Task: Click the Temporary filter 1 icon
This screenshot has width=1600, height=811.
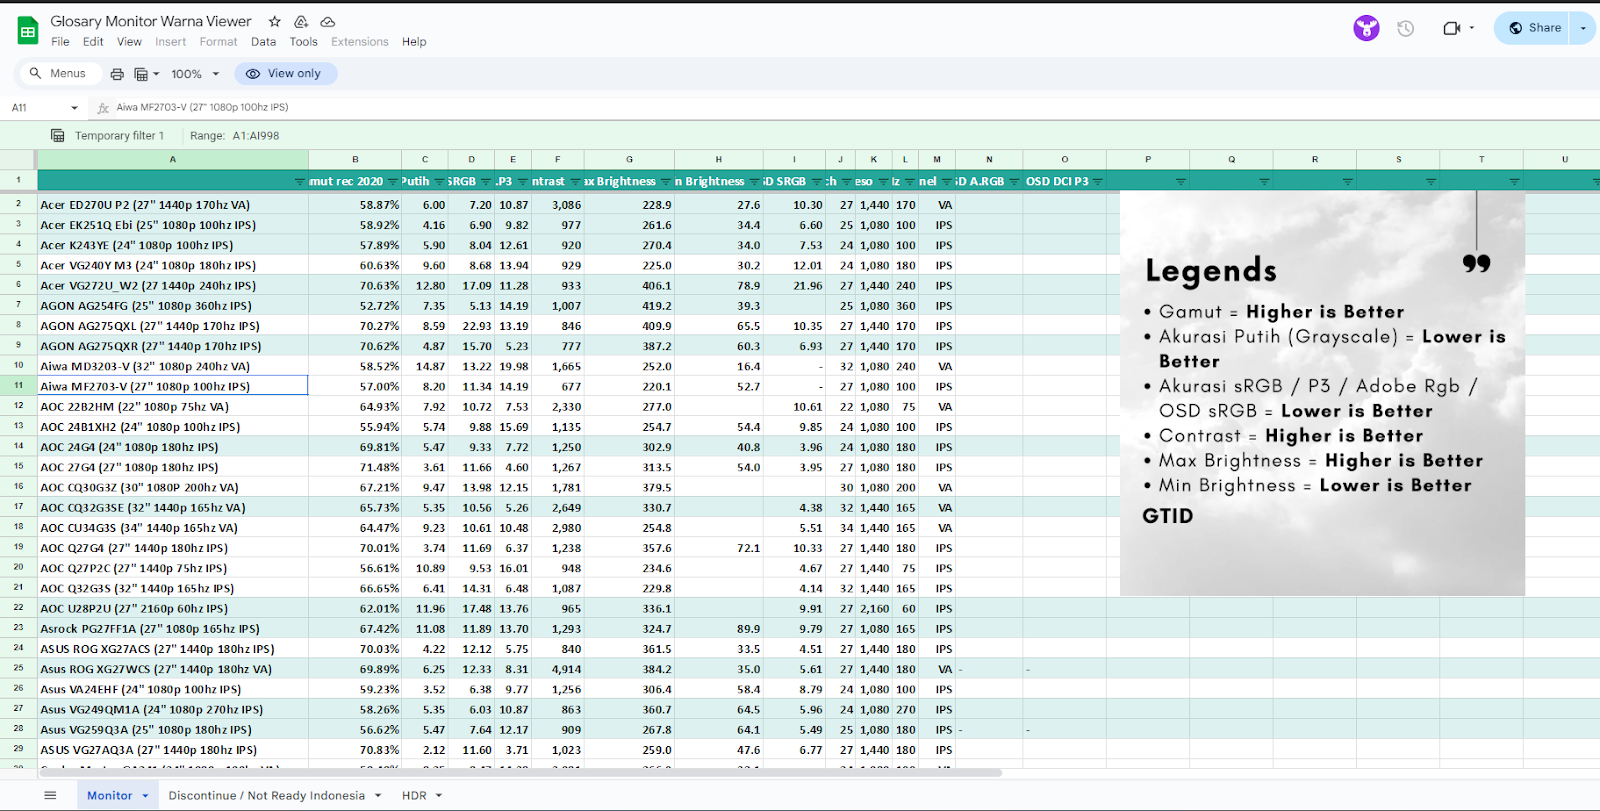Action: pos(58,135)
